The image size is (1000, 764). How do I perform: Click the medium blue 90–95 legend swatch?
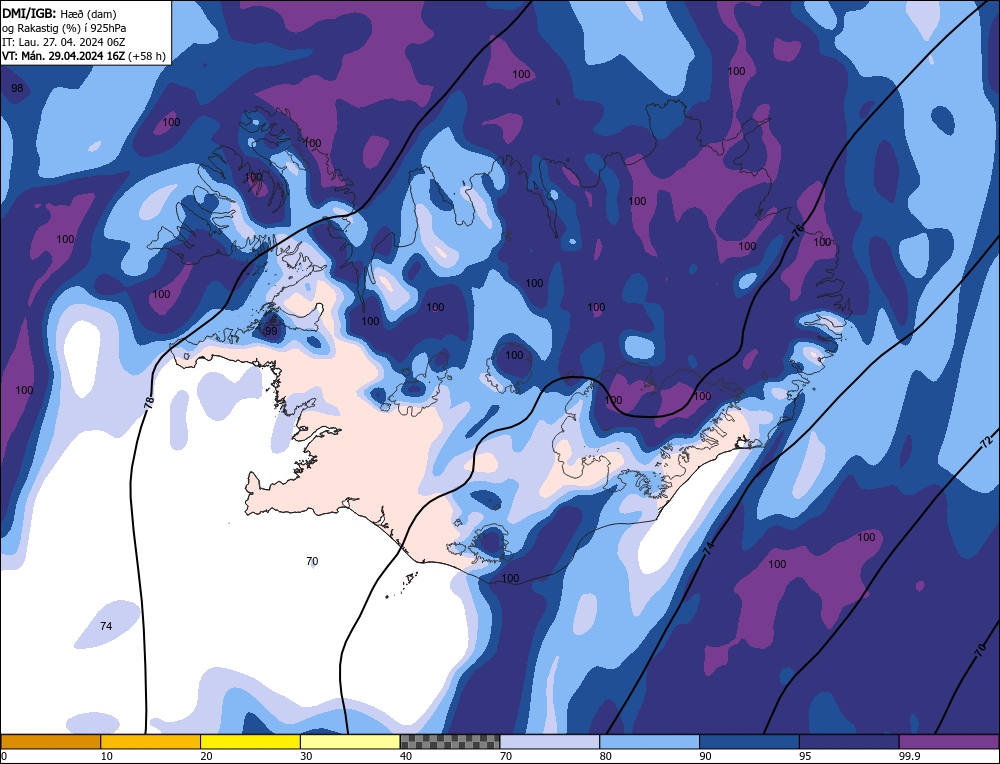(x=749, y=741)
